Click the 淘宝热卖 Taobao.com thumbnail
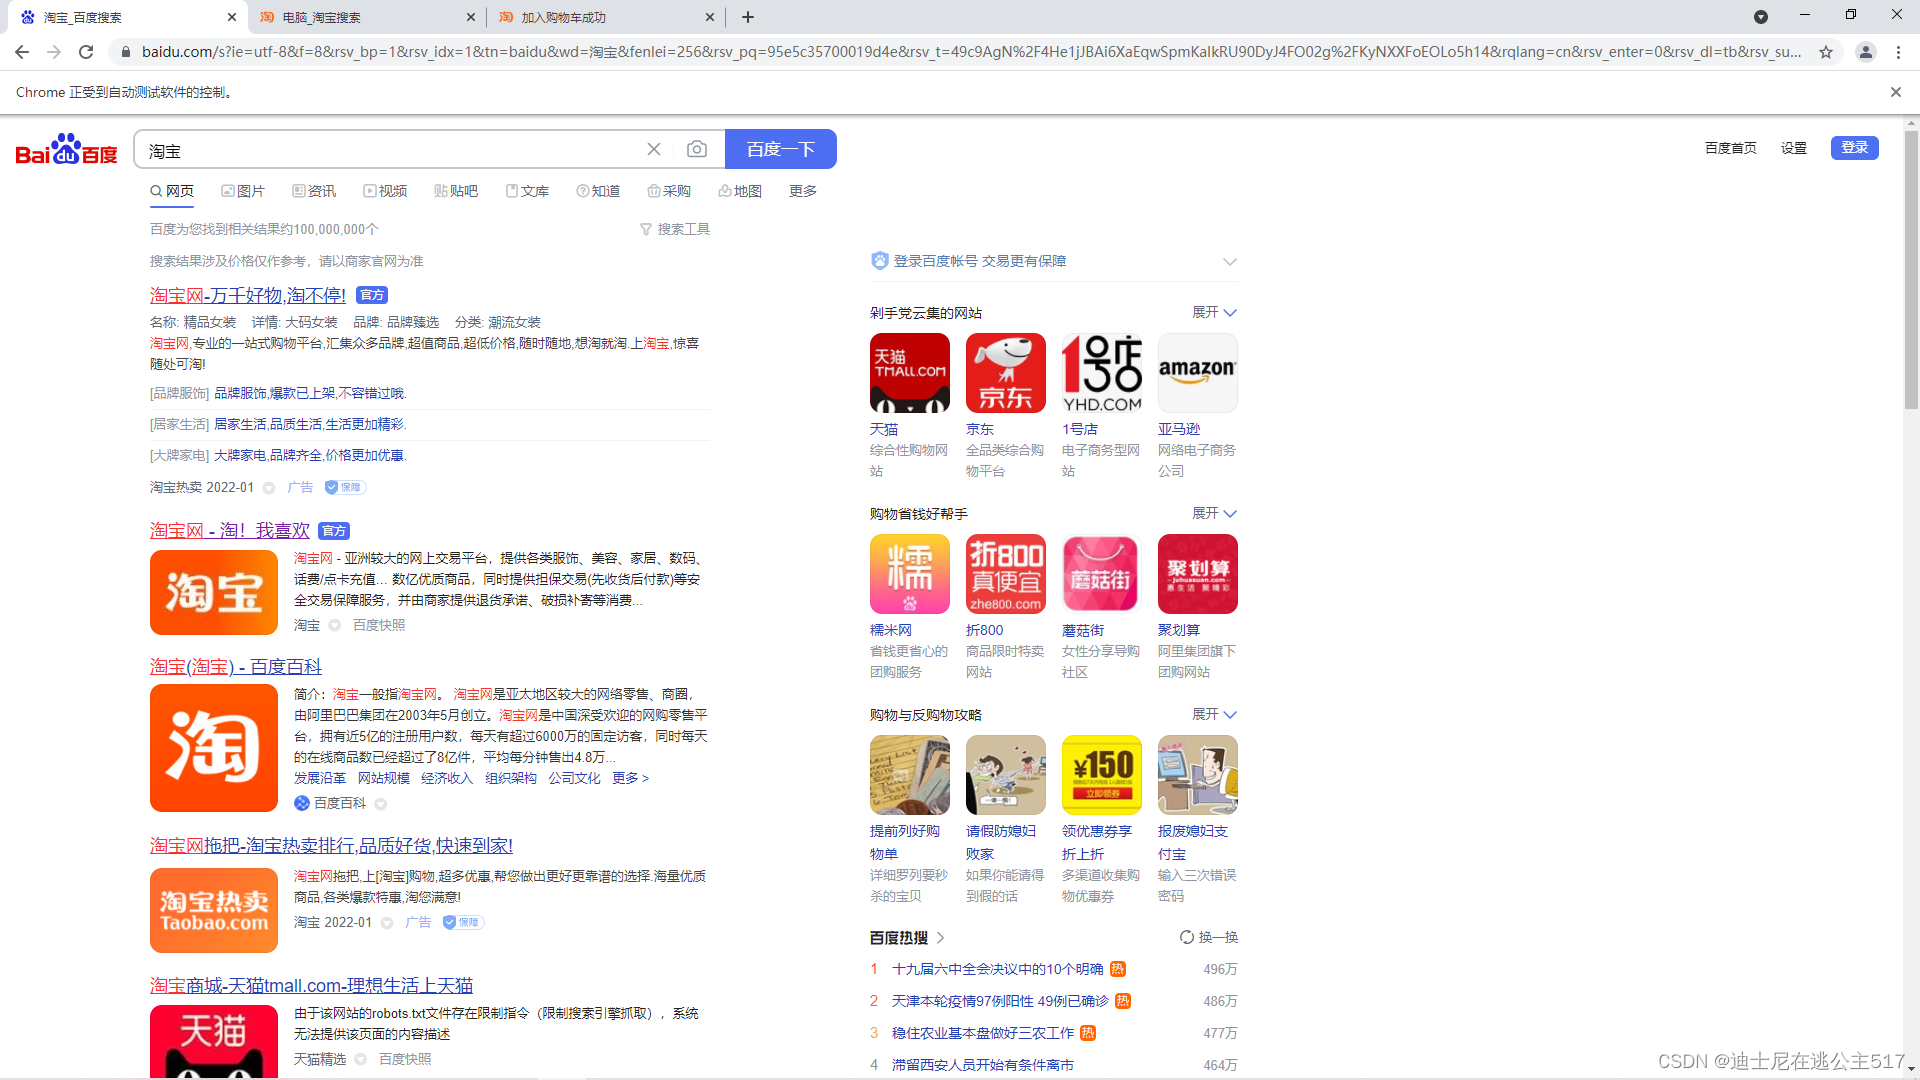 pos(213,910)
